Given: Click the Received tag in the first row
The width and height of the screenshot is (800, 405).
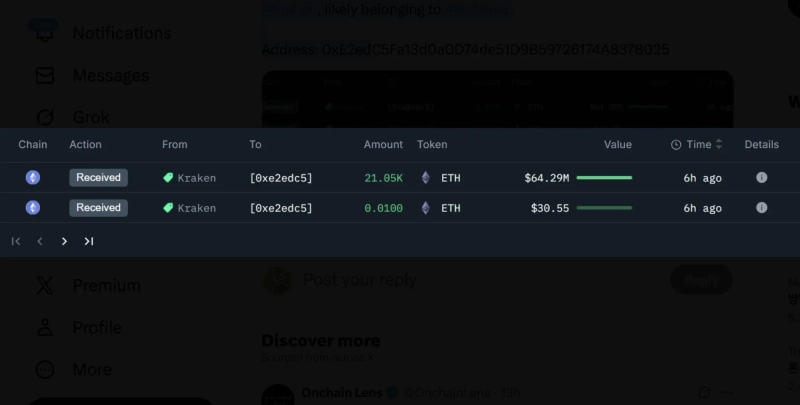Looking at the screenshot, I should [x=98, y=178].
